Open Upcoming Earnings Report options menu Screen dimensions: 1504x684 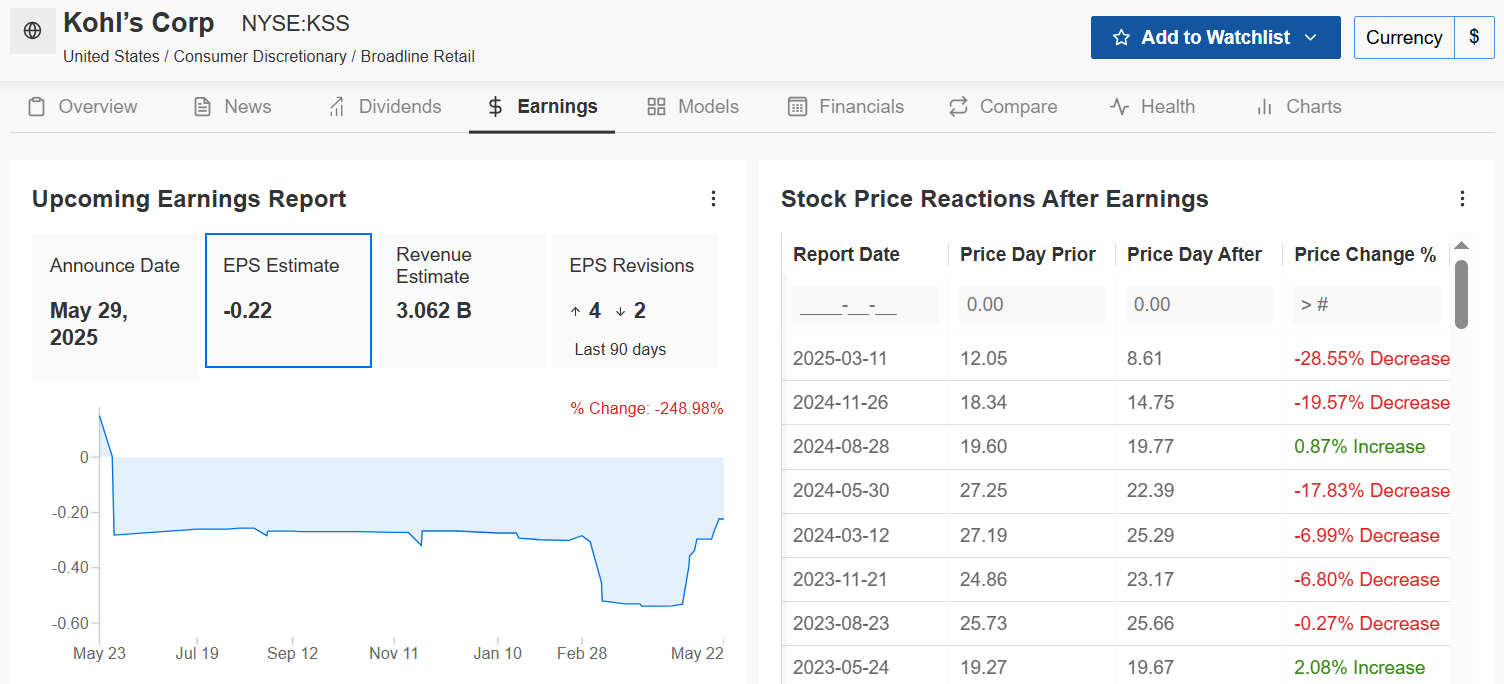(x=713, y=199)
